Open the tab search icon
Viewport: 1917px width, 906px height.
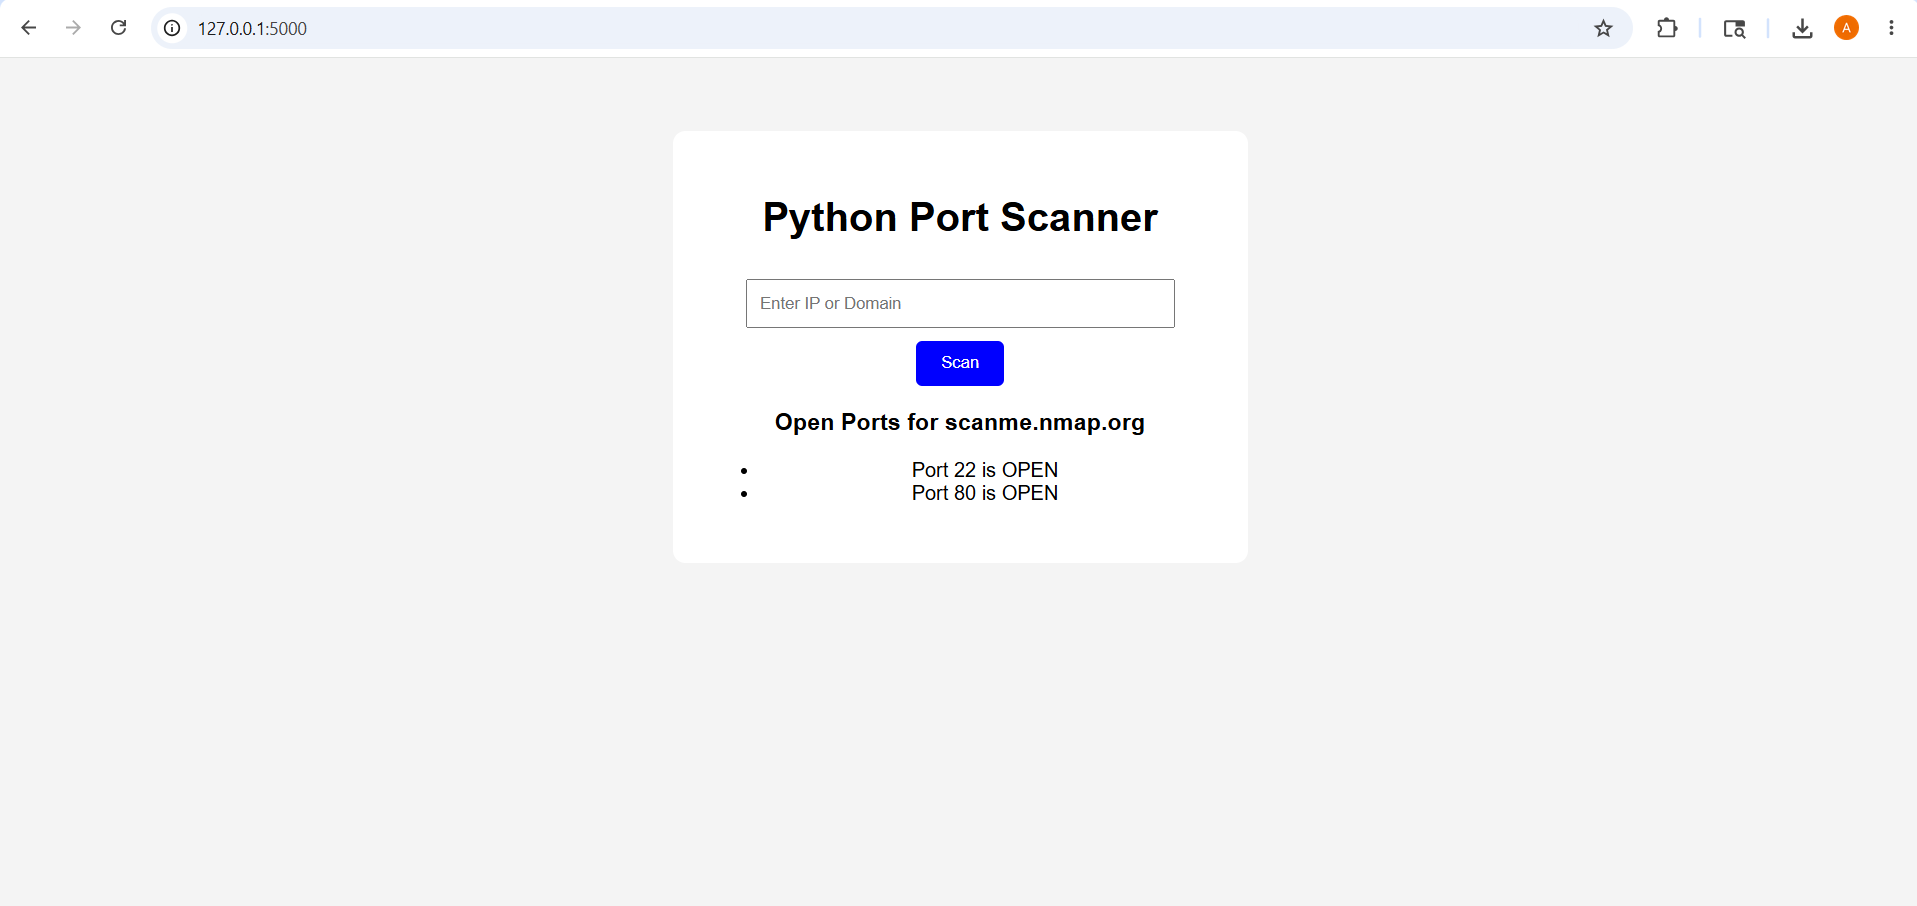pos(1734,28)
